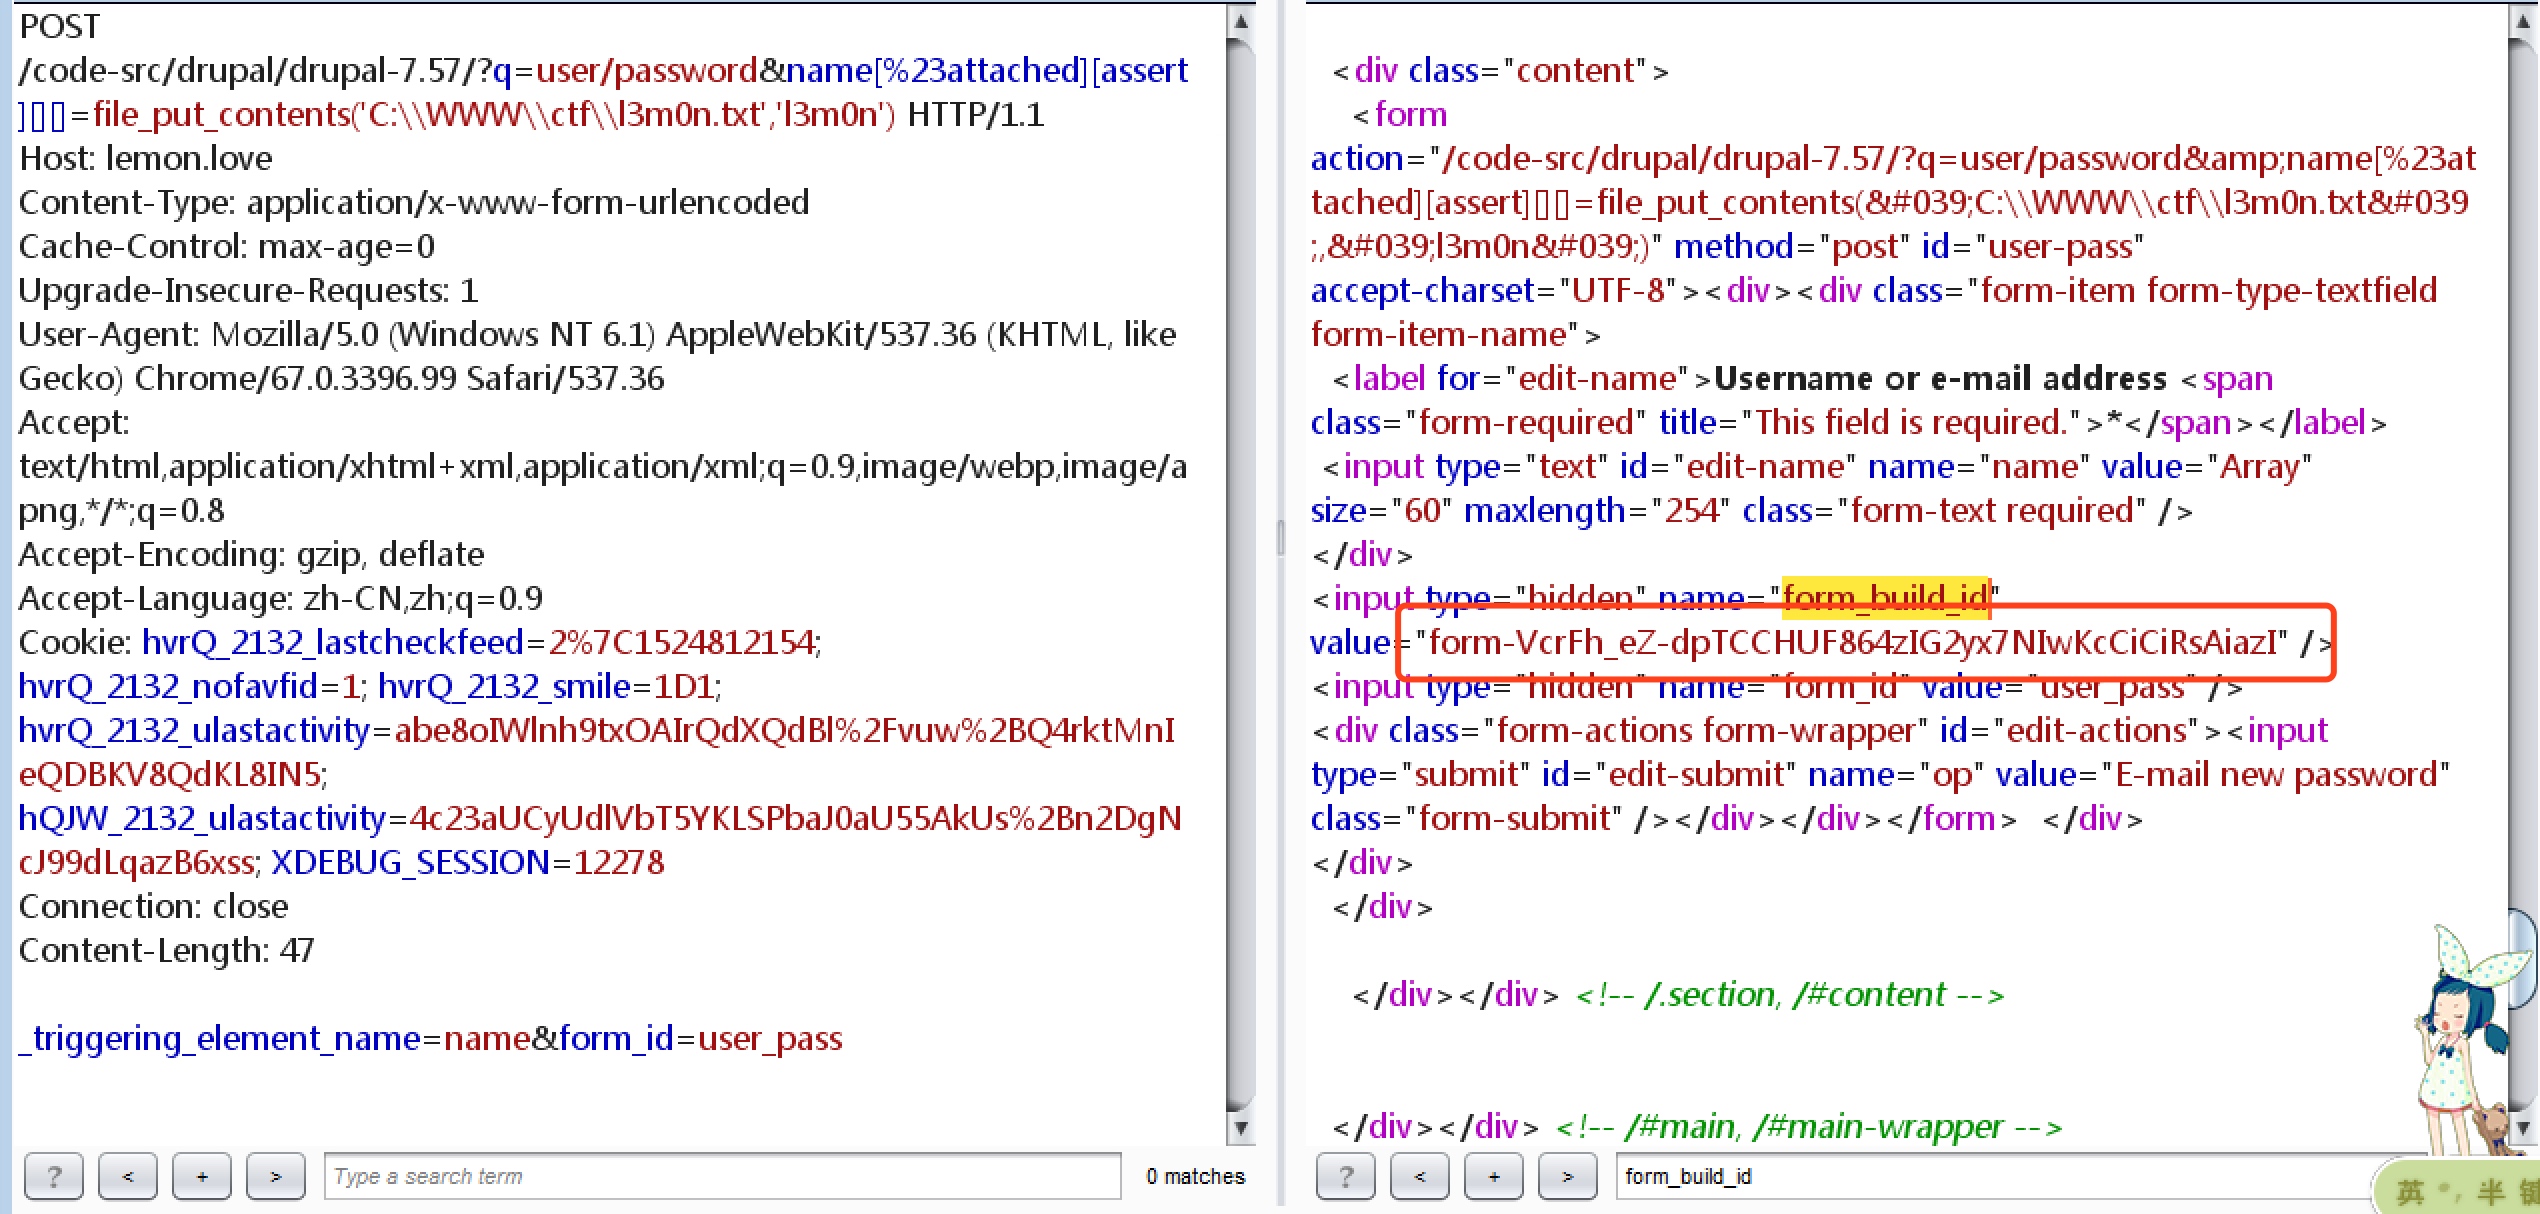
Task: Click the request pane search term field
Action: 721,1176
